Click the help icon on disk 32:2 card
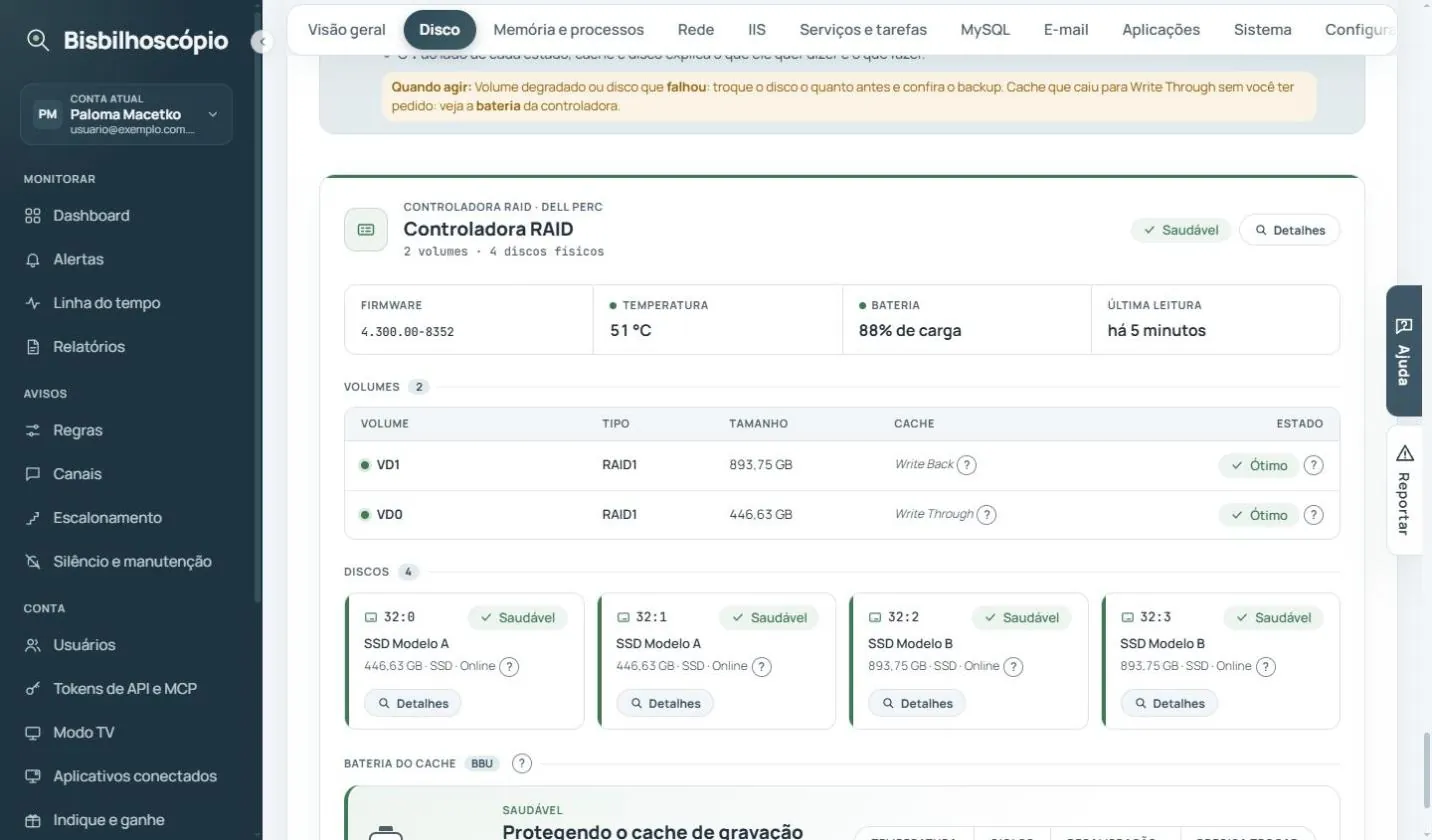 point(1013,666)
